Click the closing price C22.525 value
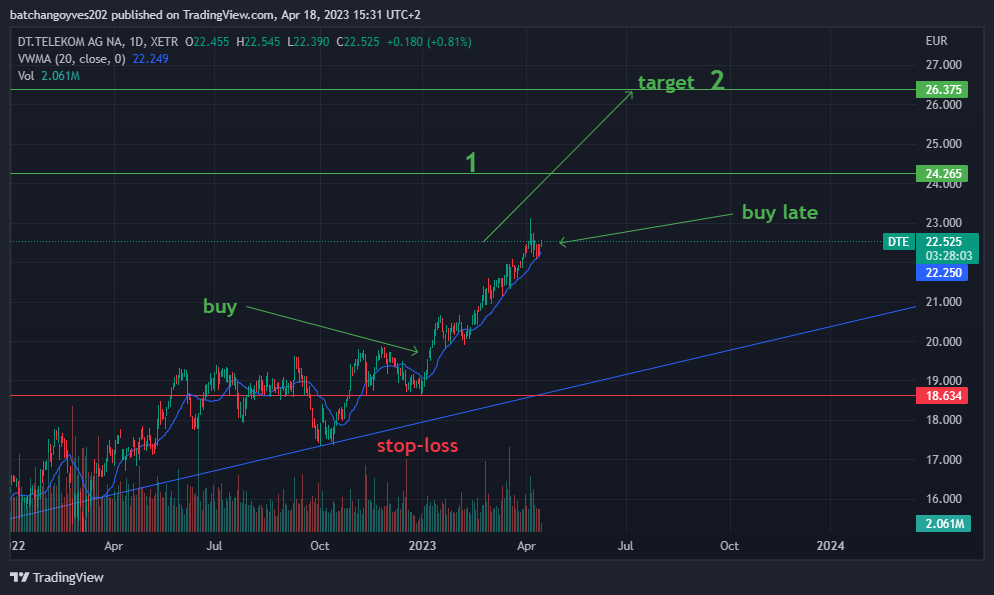The width and height of the screenshot is (994, 595). [358, 42]
